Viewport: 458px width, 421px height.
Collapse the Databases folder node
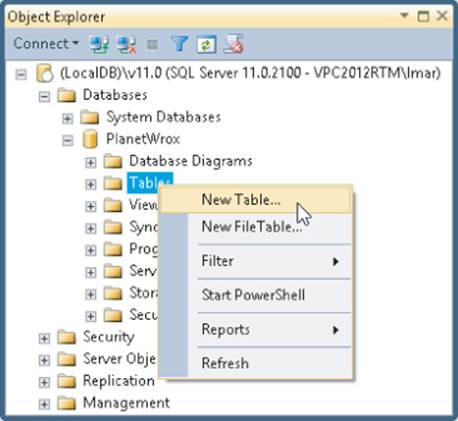coord(44,97)
